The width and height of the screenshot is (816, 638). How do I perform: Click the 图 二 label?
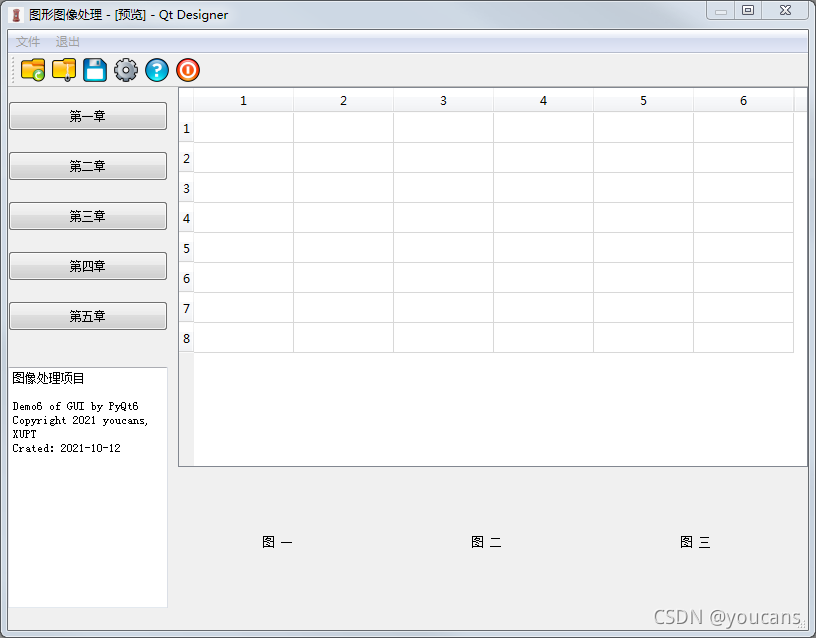pyautogui.click(x=486, y=542)
